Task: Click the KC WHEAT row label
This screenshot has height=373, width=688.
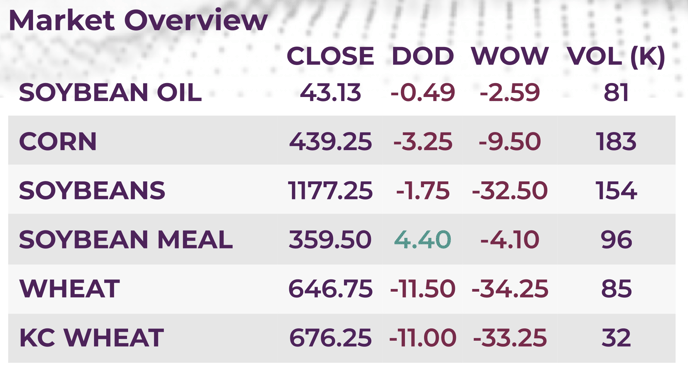Action: click(91, 338)
